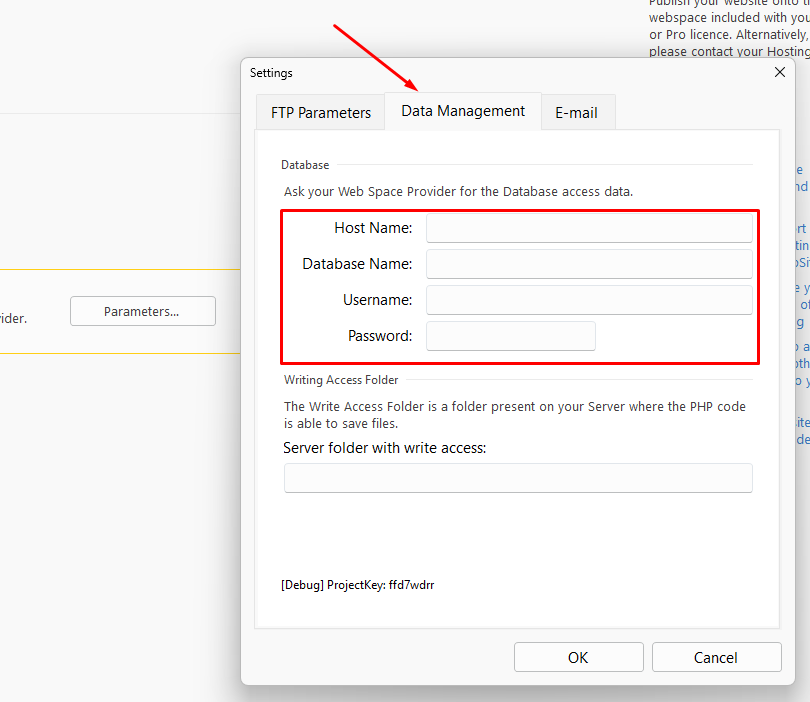The image size is (810, 702).
Task: Click the Settings dialog title text
Action: tap(271, 73)
